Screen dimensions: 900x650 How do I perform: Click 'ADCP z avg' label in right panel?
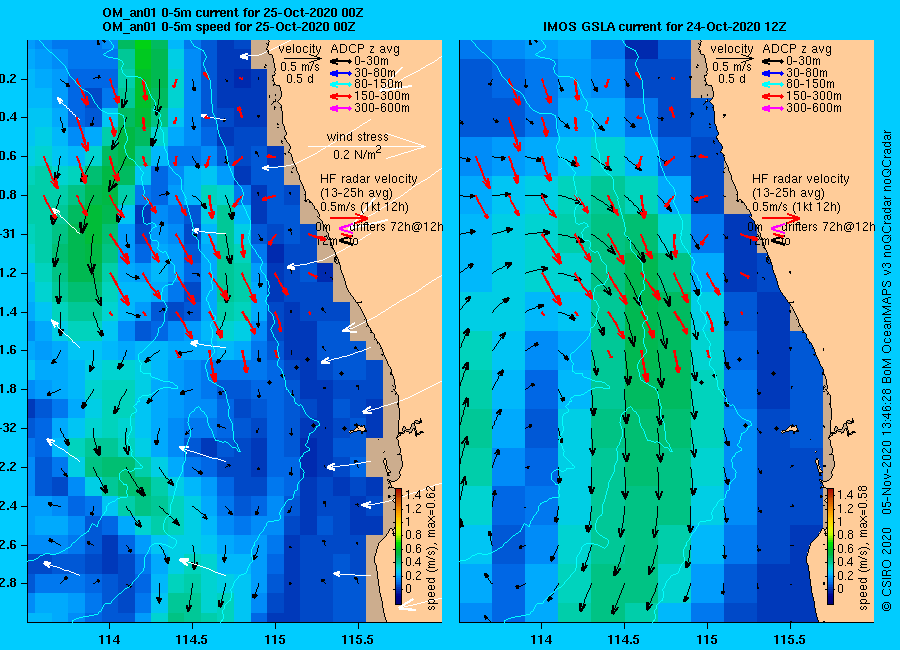pos(797,49)
